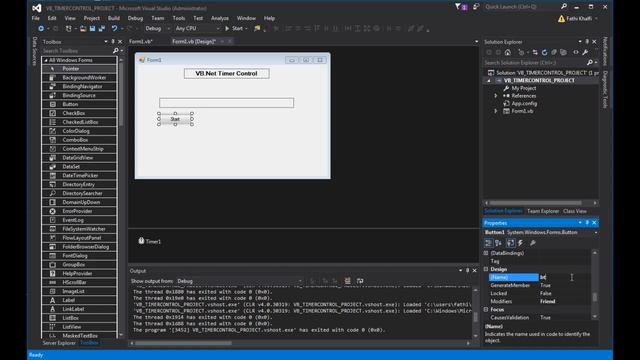Switch to the Form1.vb* code tab
This screenshot has width=640, height=360.
(141, 42)
